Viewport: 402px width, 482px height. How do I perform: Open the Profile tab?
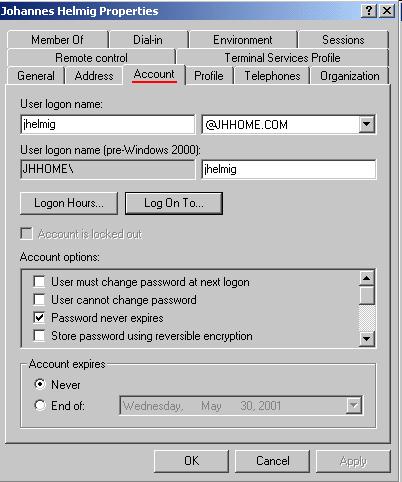pos(209,76)
